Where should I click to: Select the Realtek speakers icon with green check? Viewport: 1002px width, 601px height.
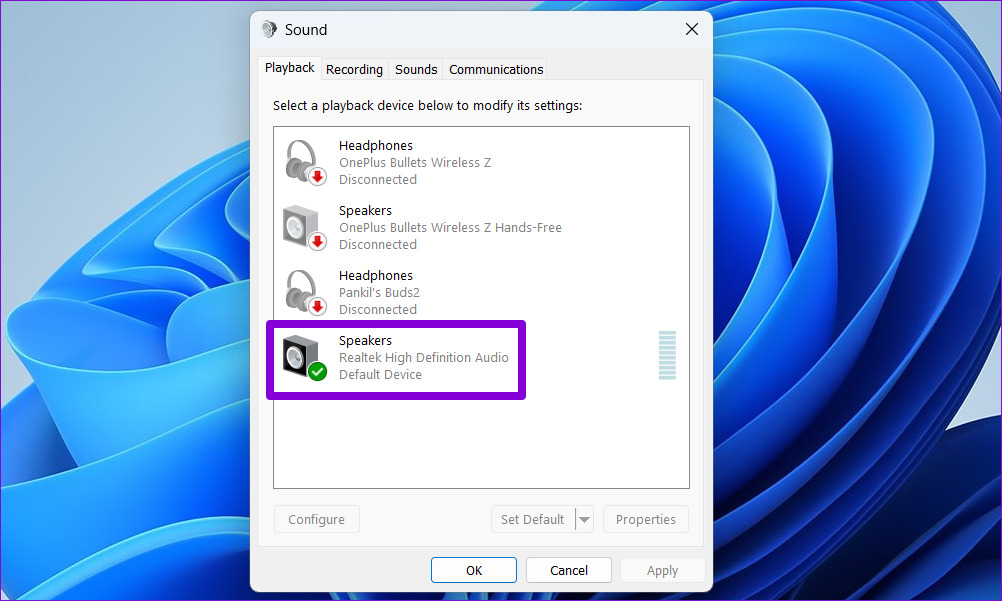coord(304,357)
